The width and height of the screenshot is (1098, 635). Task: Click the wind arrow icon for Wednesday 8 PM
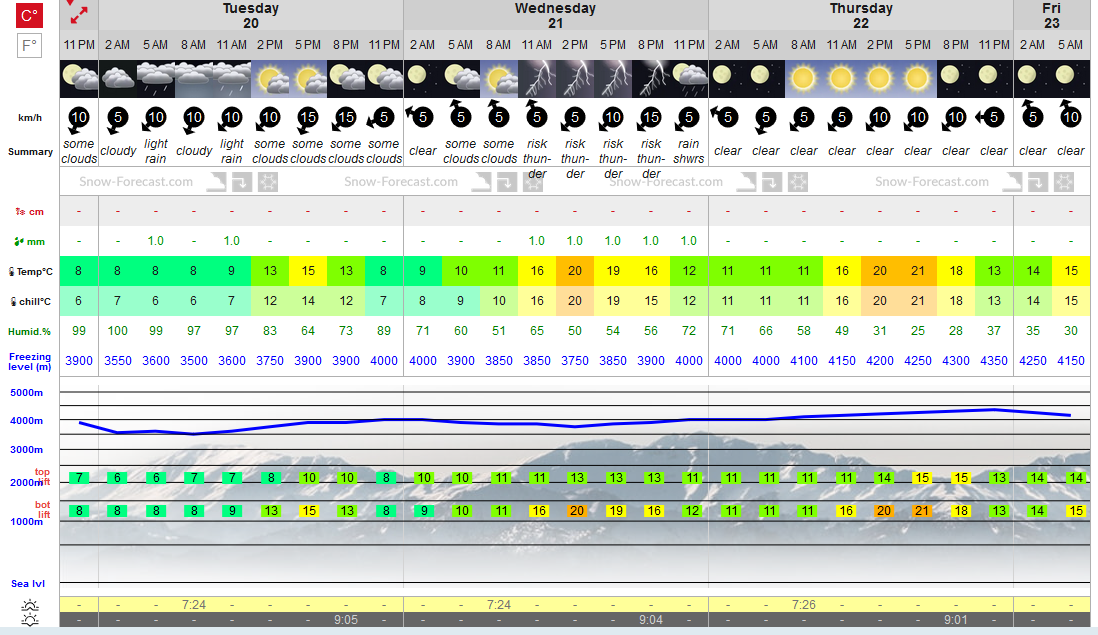click(650, 118)
